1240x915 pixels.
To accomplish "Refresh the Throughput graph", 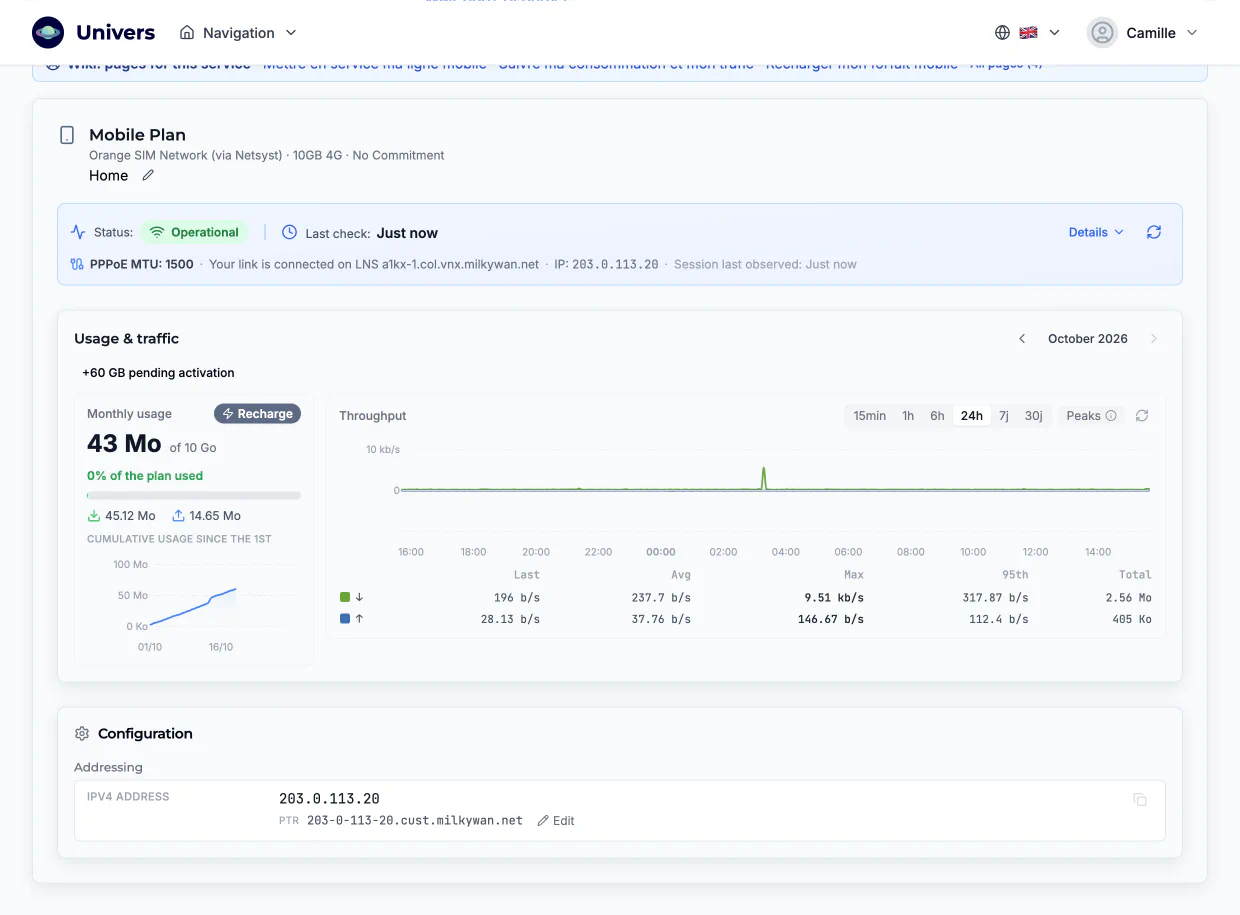I will point(1142,416).
